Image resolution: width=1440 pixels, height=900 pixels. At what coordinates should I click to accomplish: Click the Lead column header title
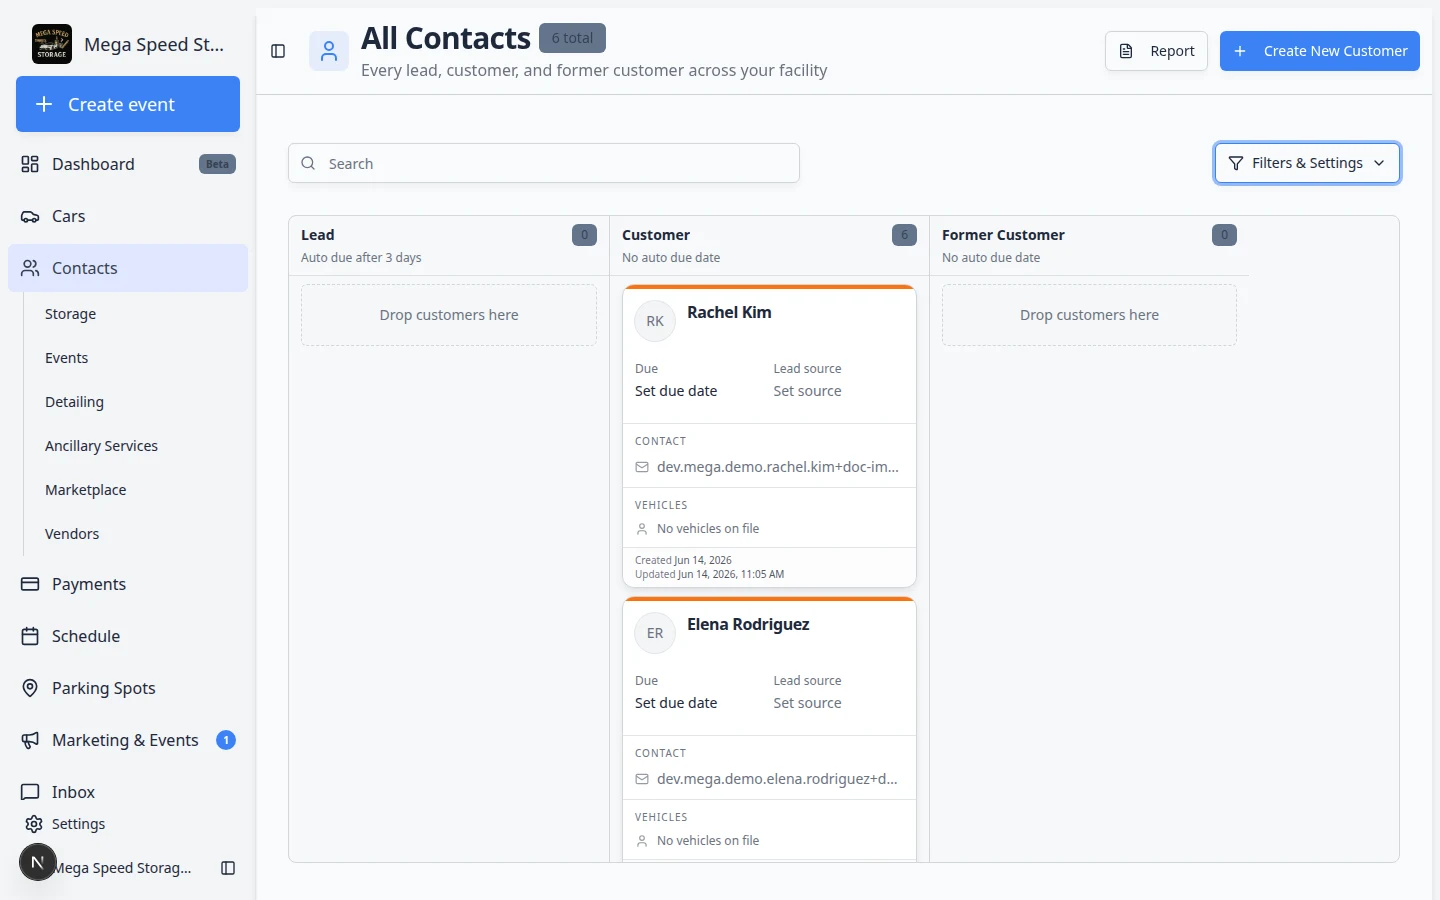[x=318, y=235]
